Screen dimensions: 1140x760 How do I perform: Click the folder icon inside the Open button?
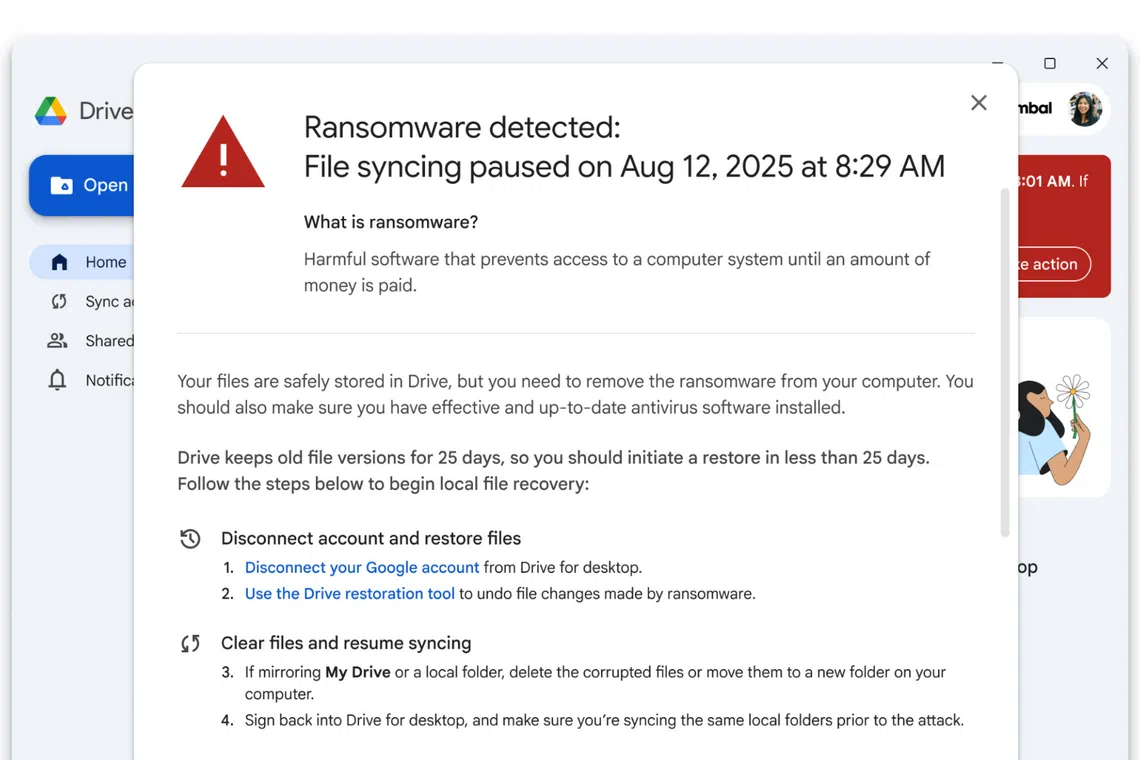pos(62,185)
